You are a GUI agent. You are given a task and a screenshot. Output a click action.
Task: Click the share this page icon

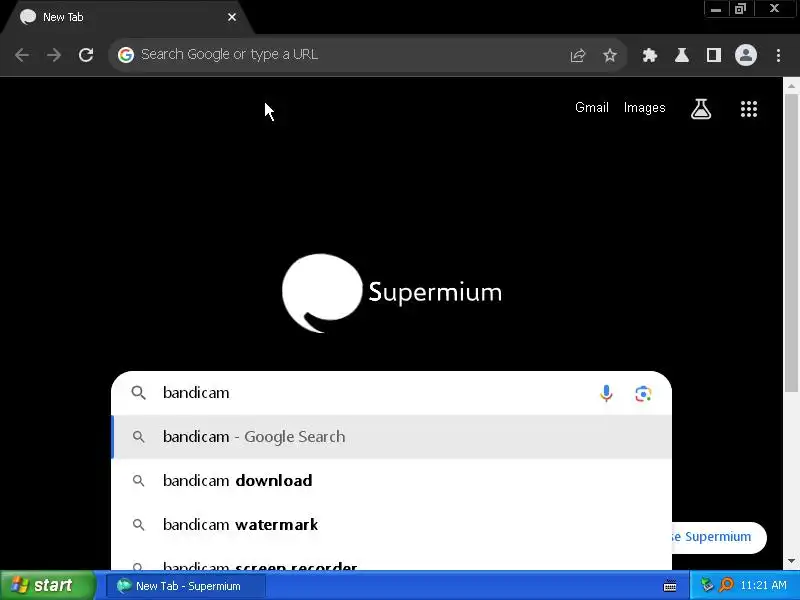pyautogui.click(x=578, y=55)
